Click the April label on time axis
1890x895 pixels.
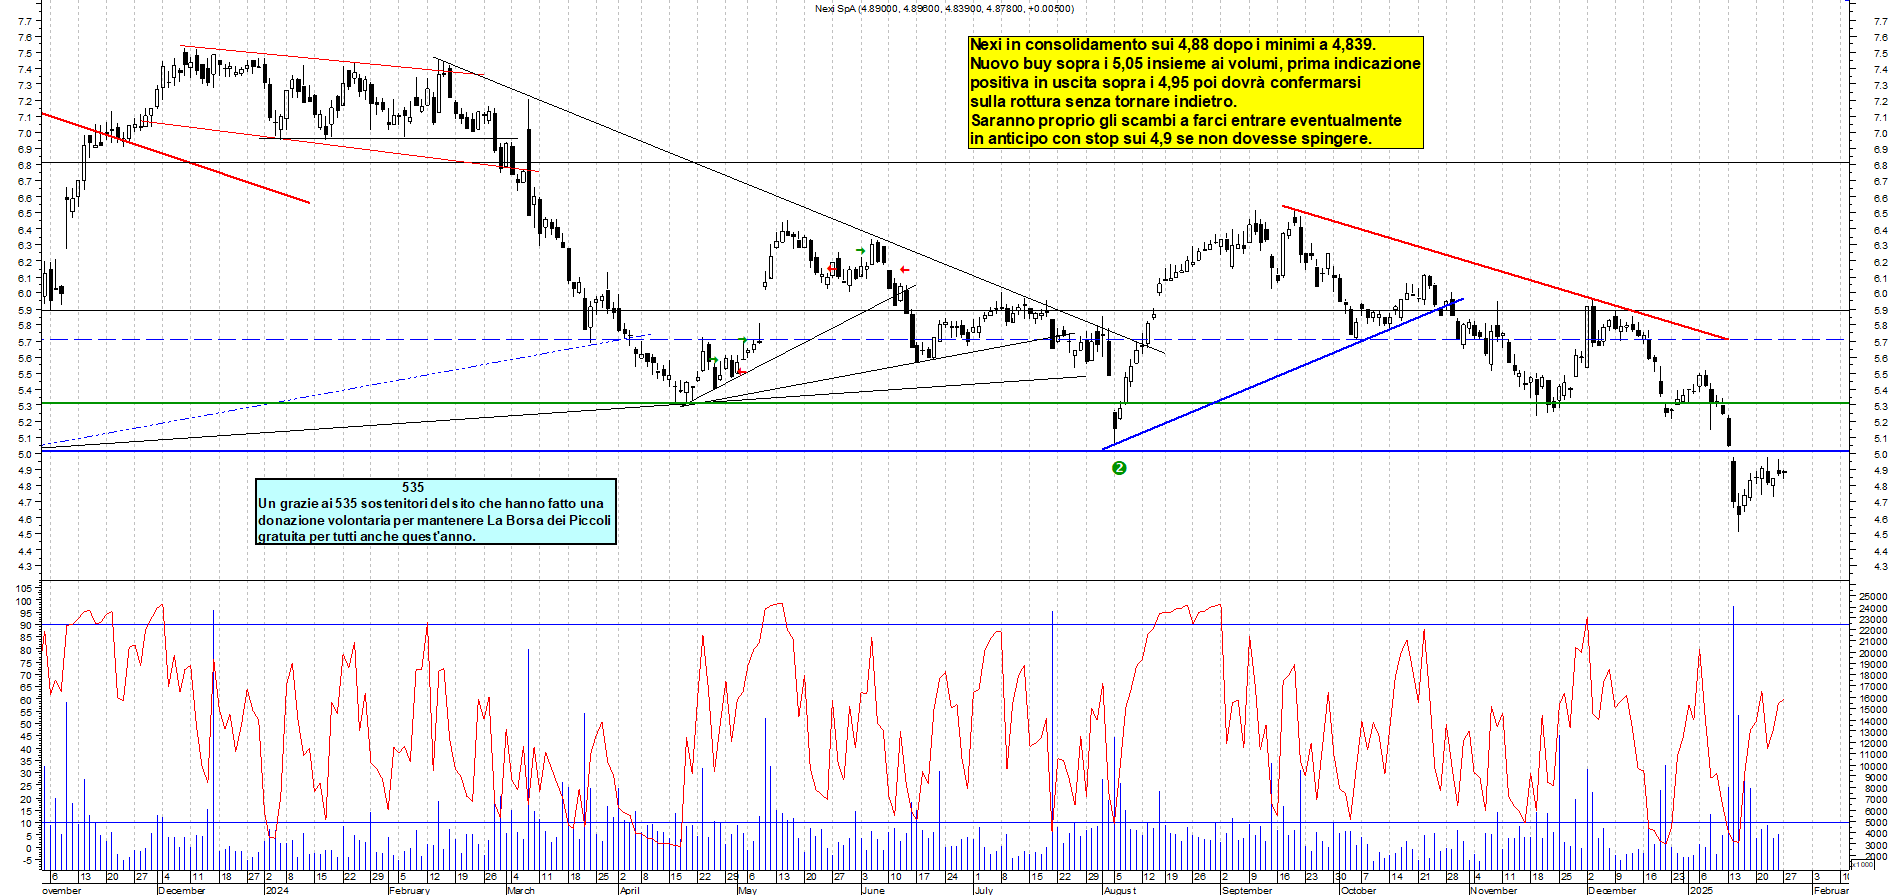(x=629, y=890)
